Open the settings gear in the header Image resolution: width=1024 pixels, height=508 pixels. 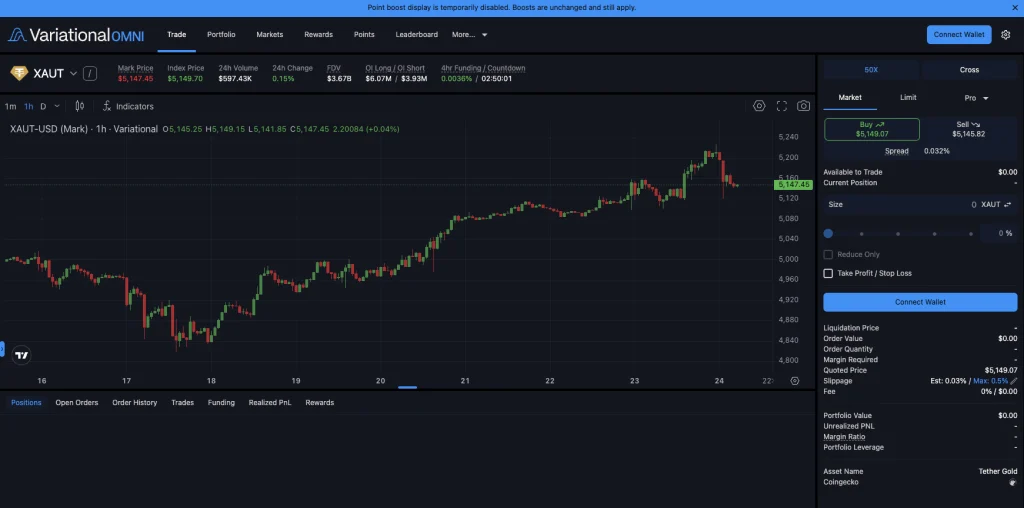(x=1005, y=35)
